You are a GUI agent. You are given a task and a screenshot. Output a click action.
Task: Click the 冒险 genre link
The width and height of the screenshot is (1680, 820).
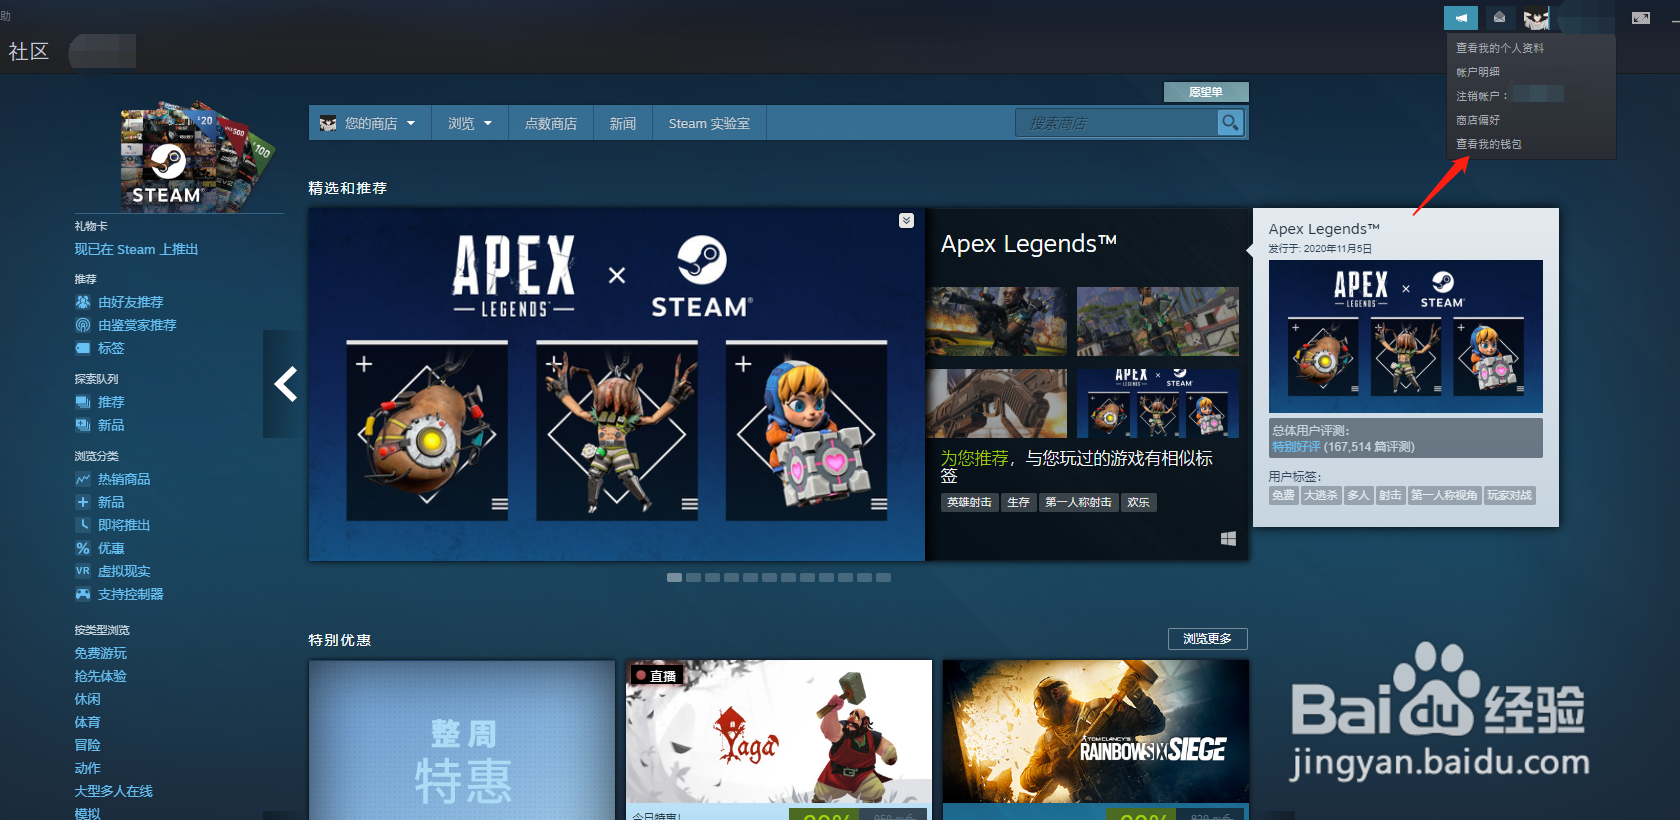(x=87, y=745)
